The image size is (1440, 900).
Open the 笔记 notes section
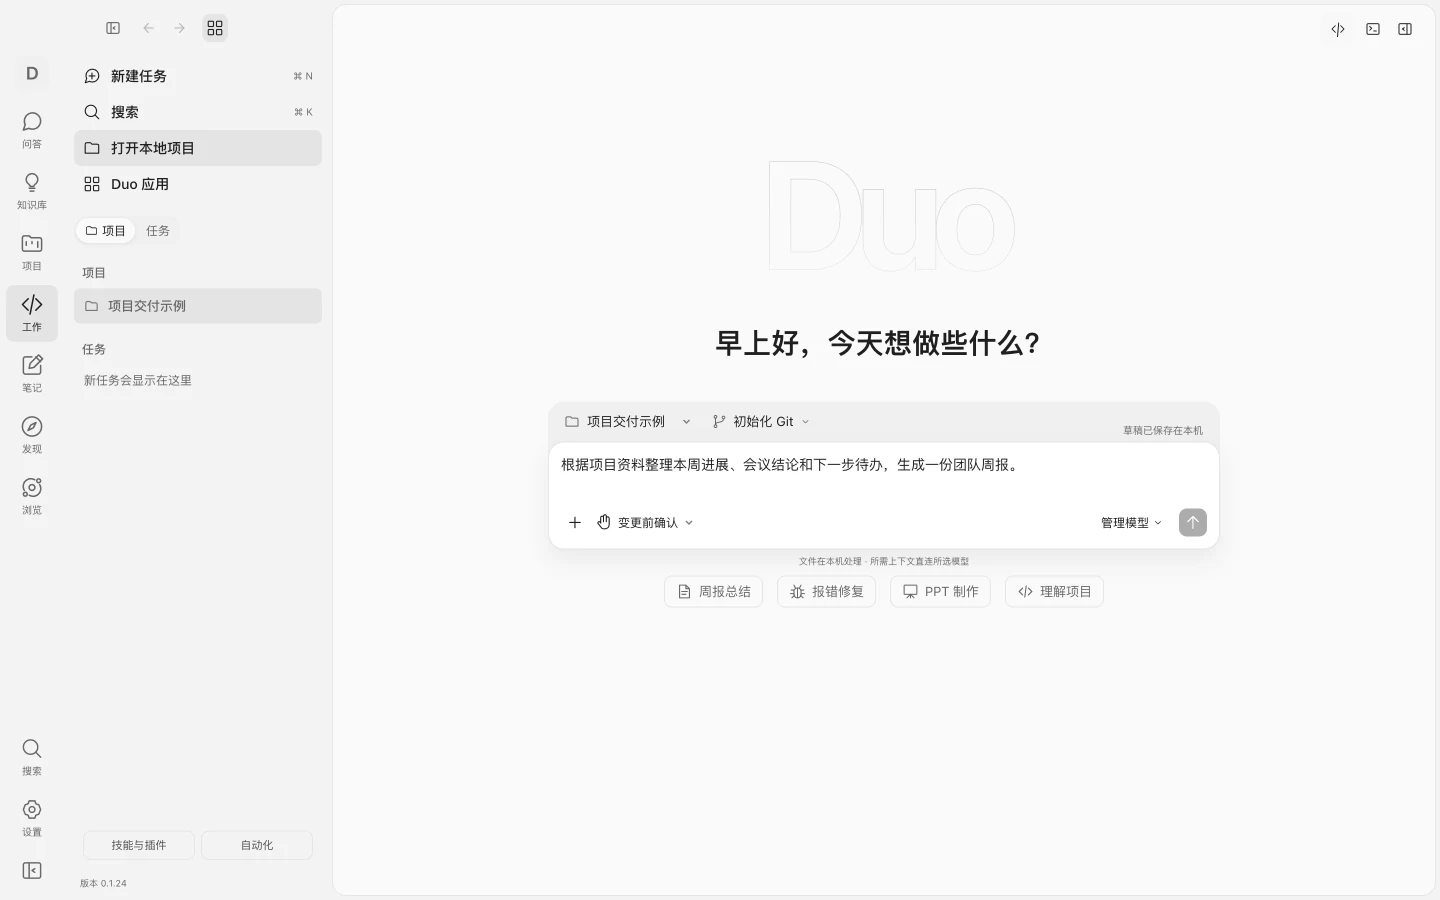(x=32, y=374)
